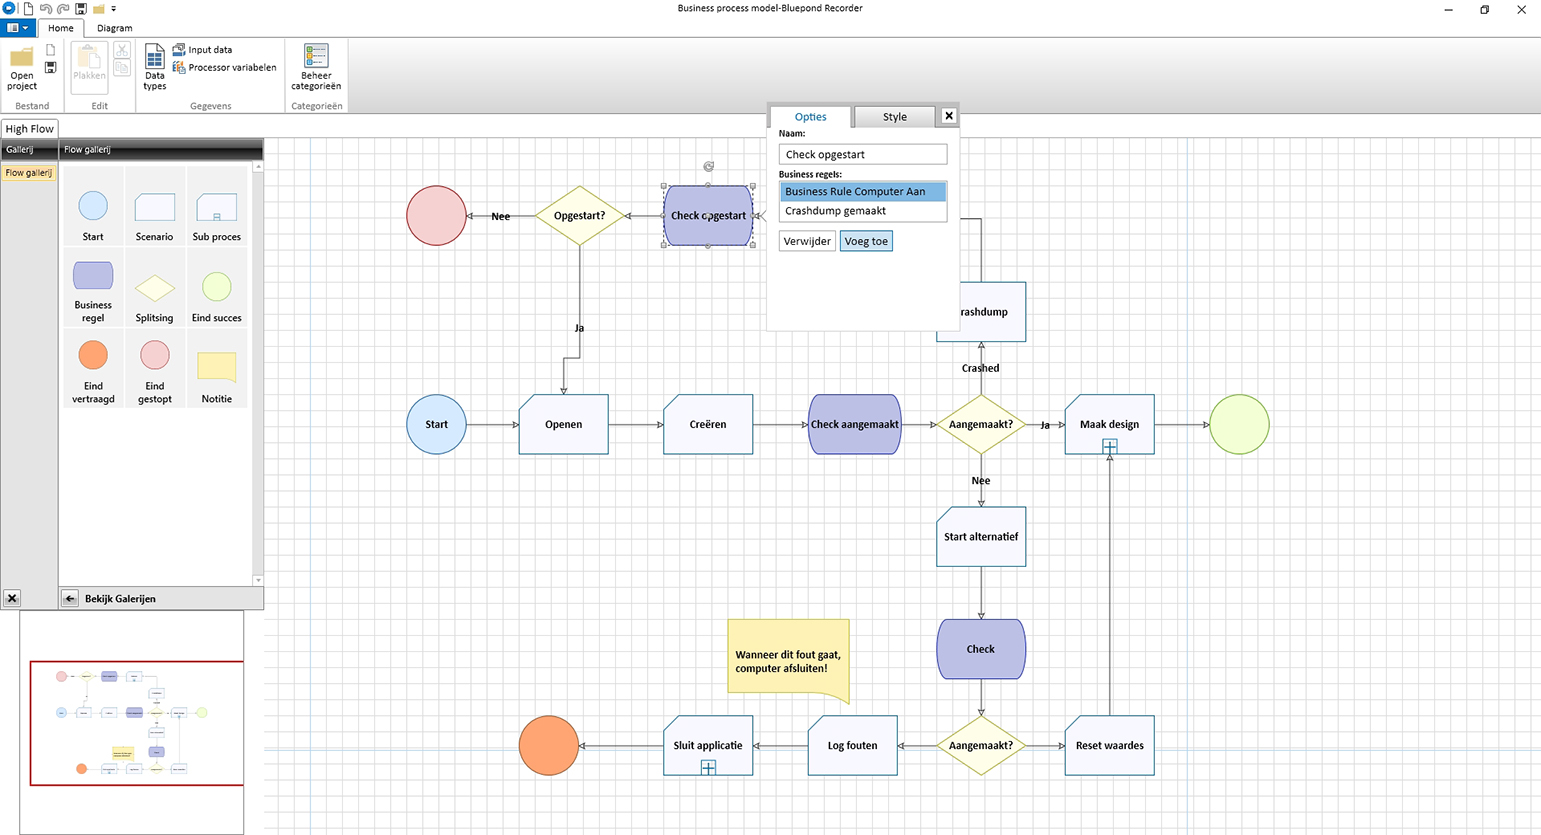1541x835 pixels.
Task: Open Beheer categorieën
Action: point(316,67)
